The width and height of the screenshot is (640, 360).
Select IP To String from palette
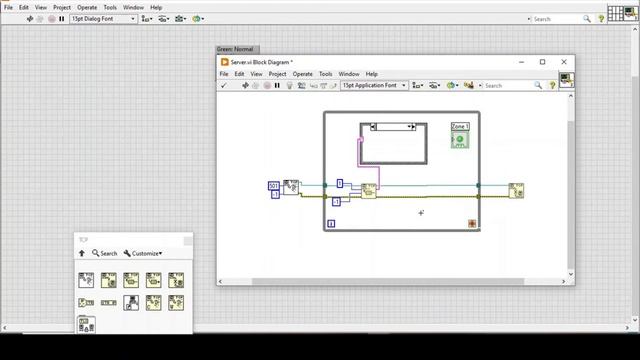tap(86, 302)
